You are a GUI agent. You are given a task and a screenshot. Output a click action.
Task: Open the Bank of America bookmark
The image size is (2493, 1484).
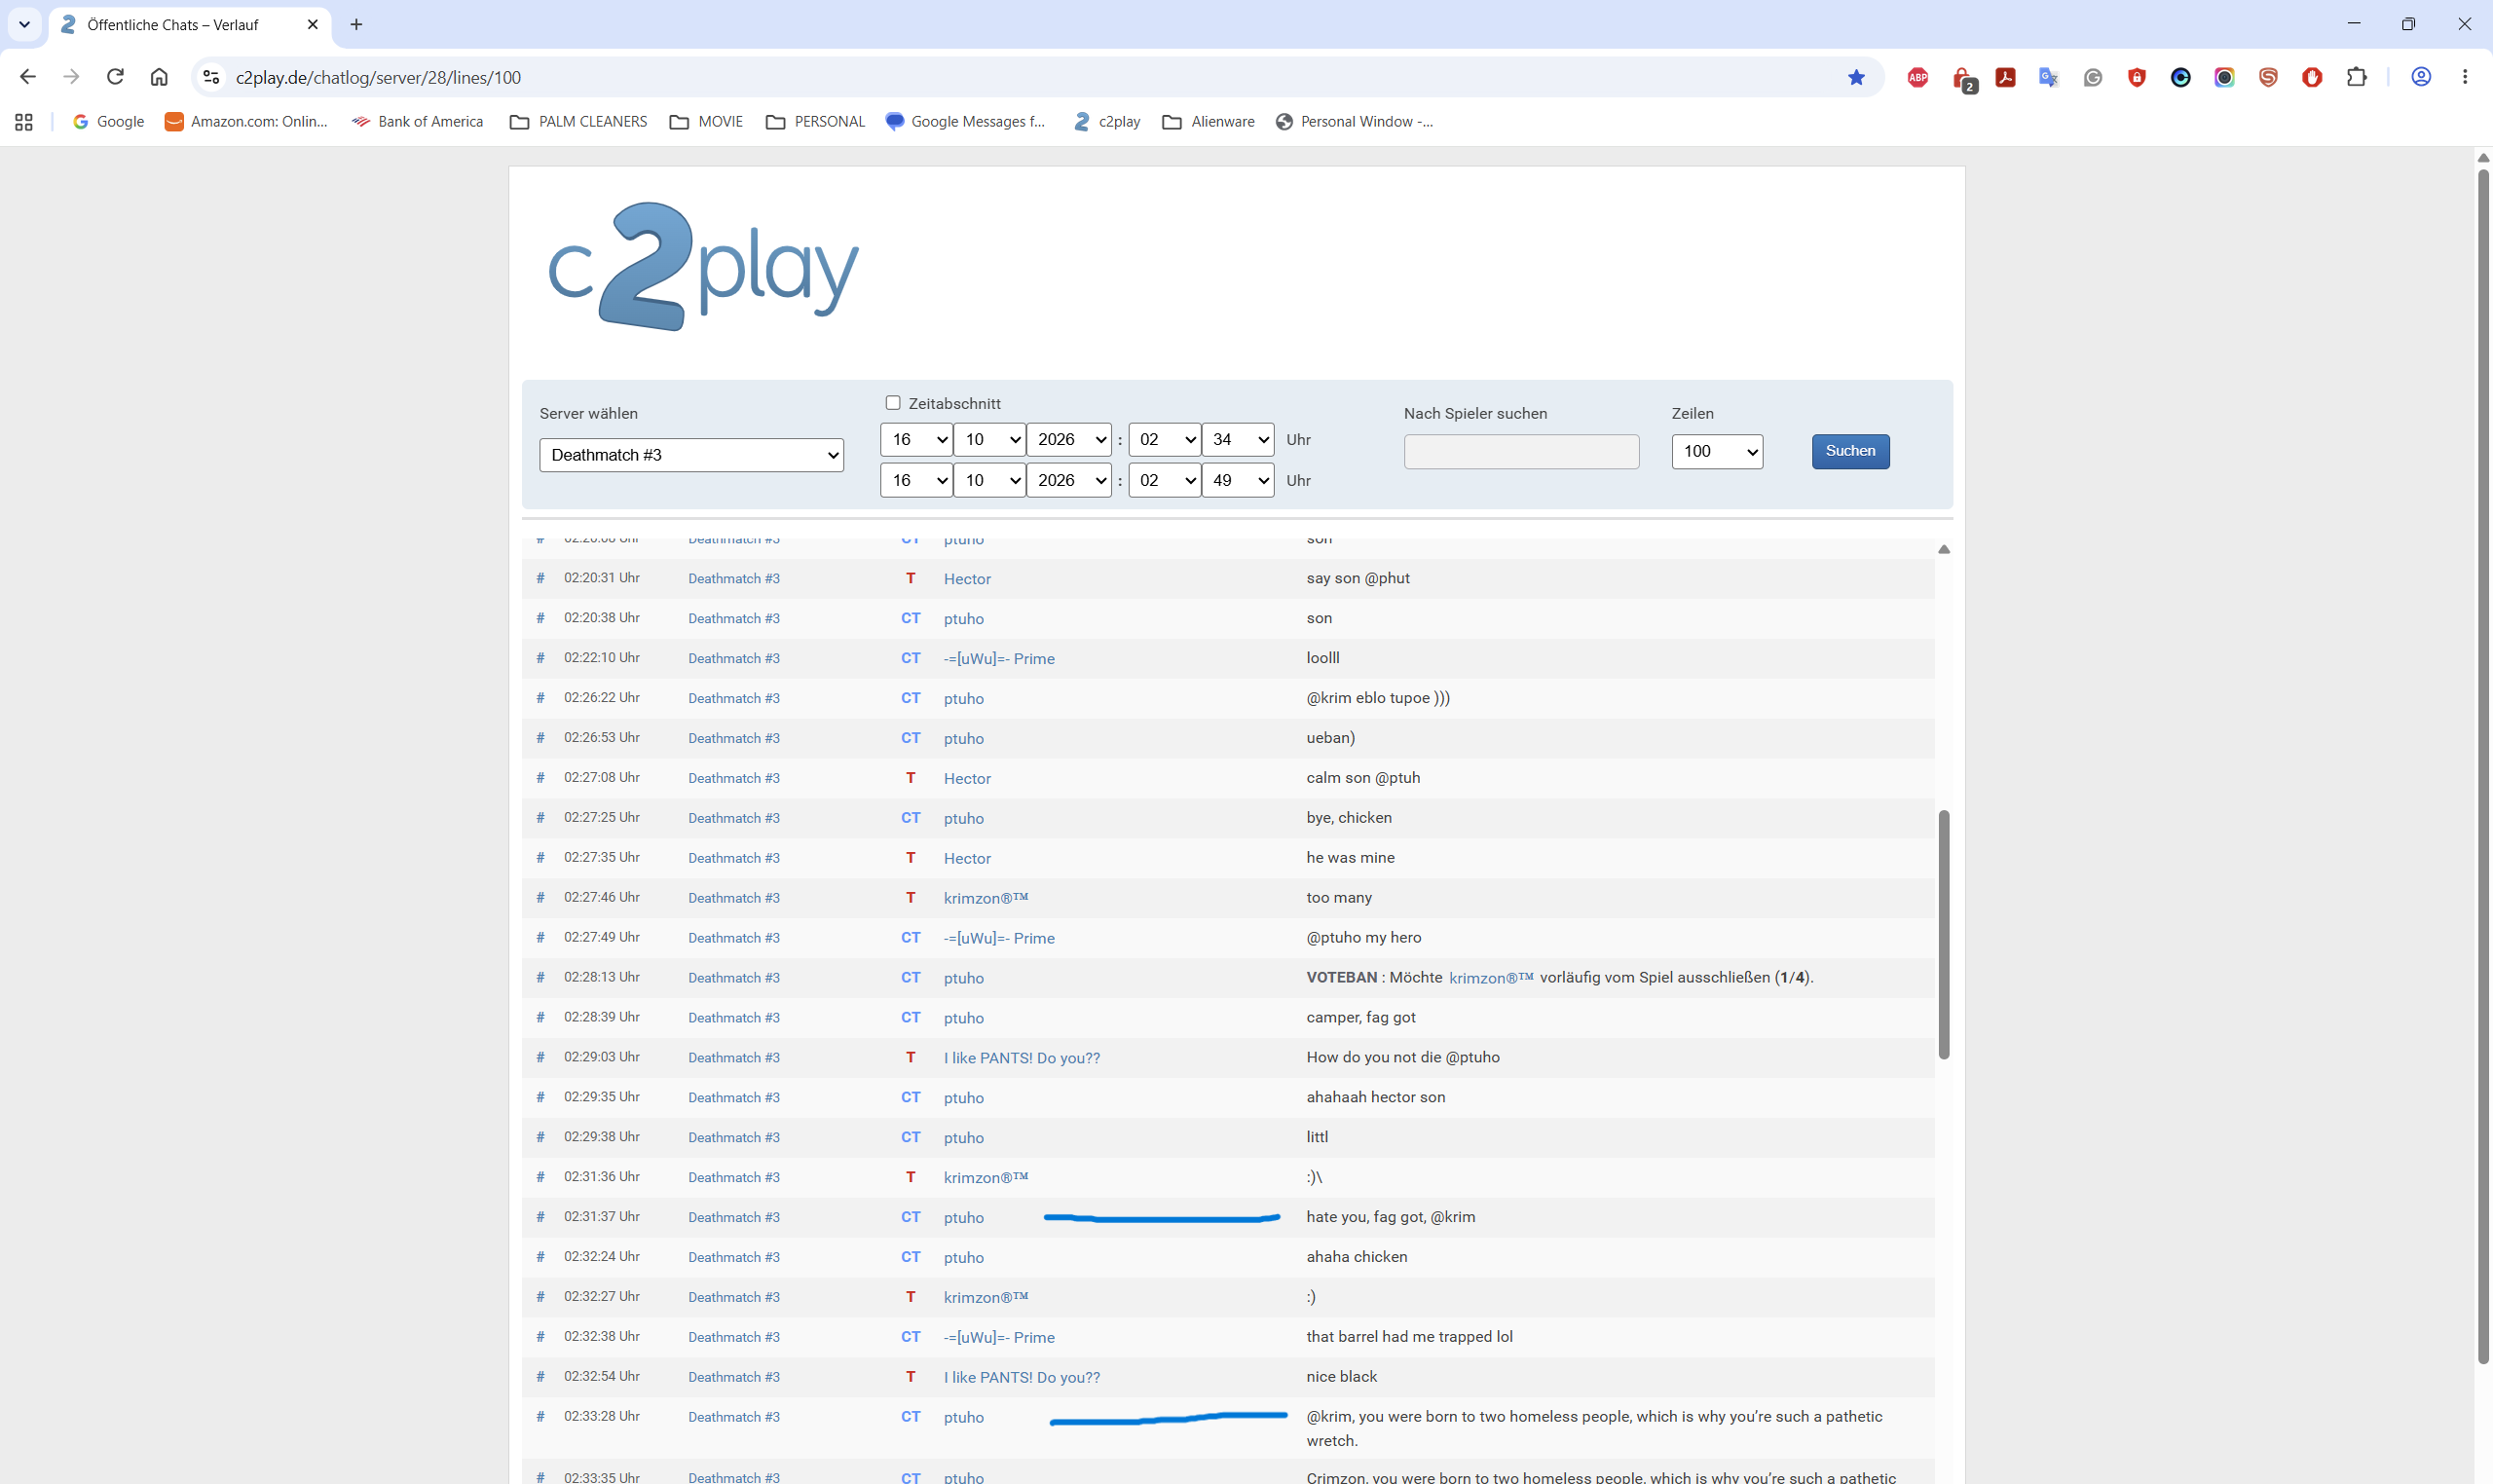[x=417, y=122]
